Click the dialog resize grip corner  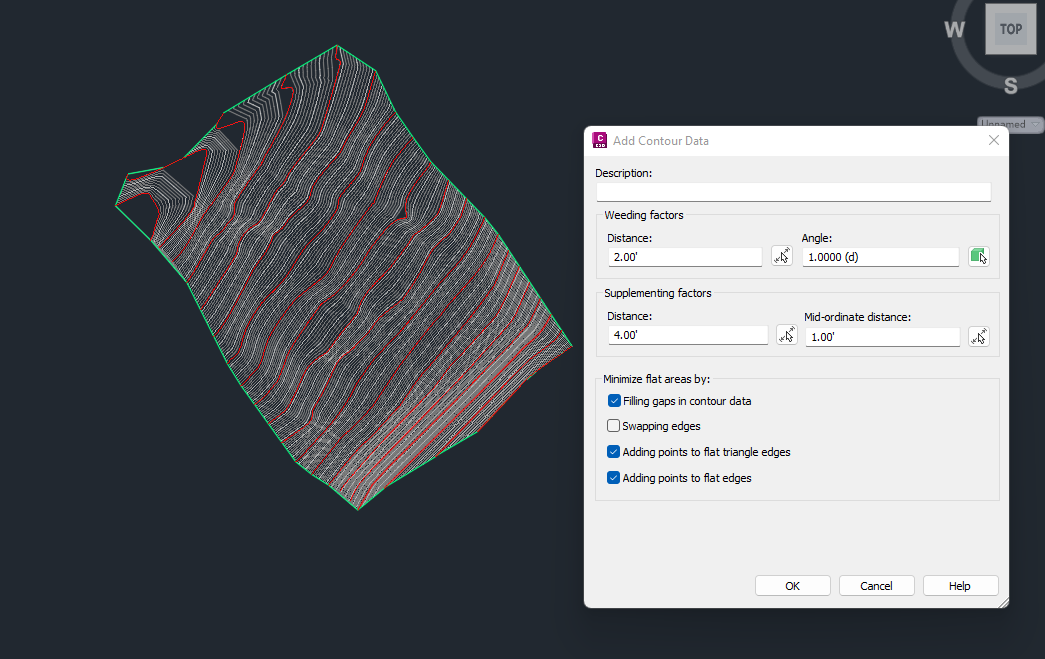[x=1003, y=602]
